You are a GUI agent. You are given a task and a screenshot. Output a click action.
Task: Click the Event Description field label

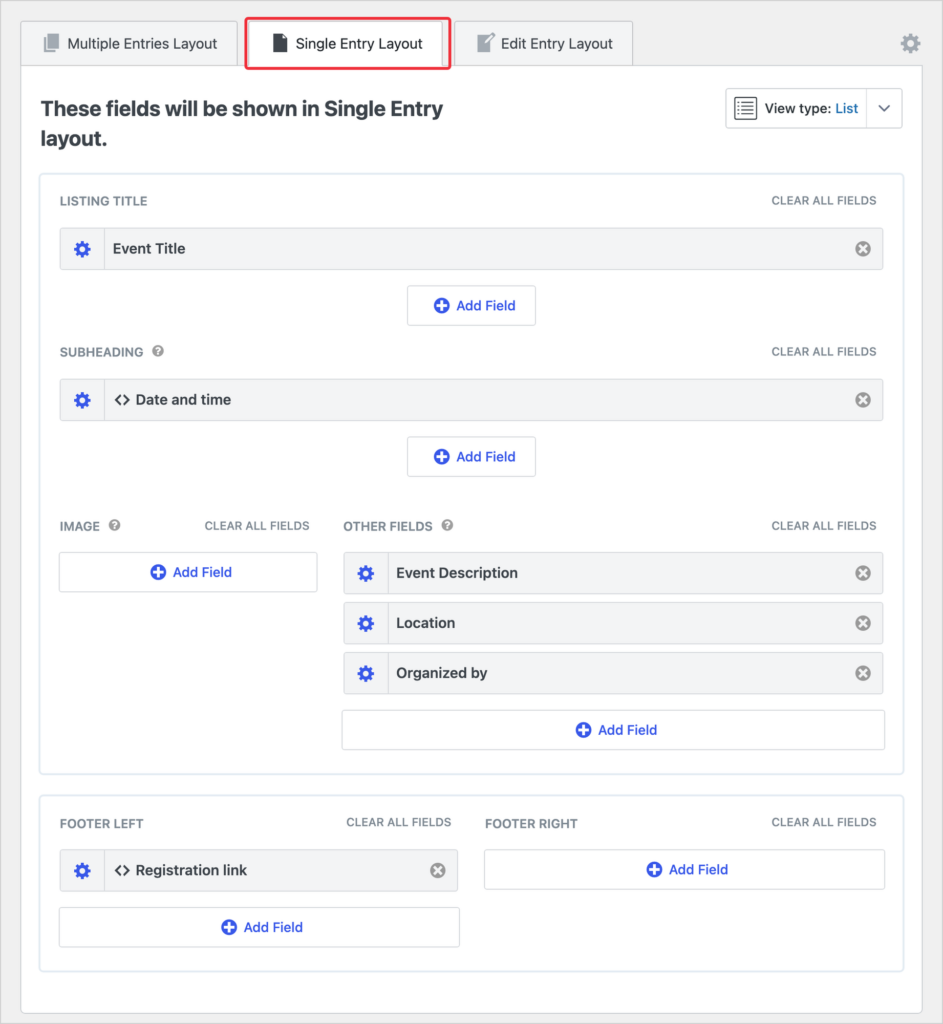coord(457,573)
